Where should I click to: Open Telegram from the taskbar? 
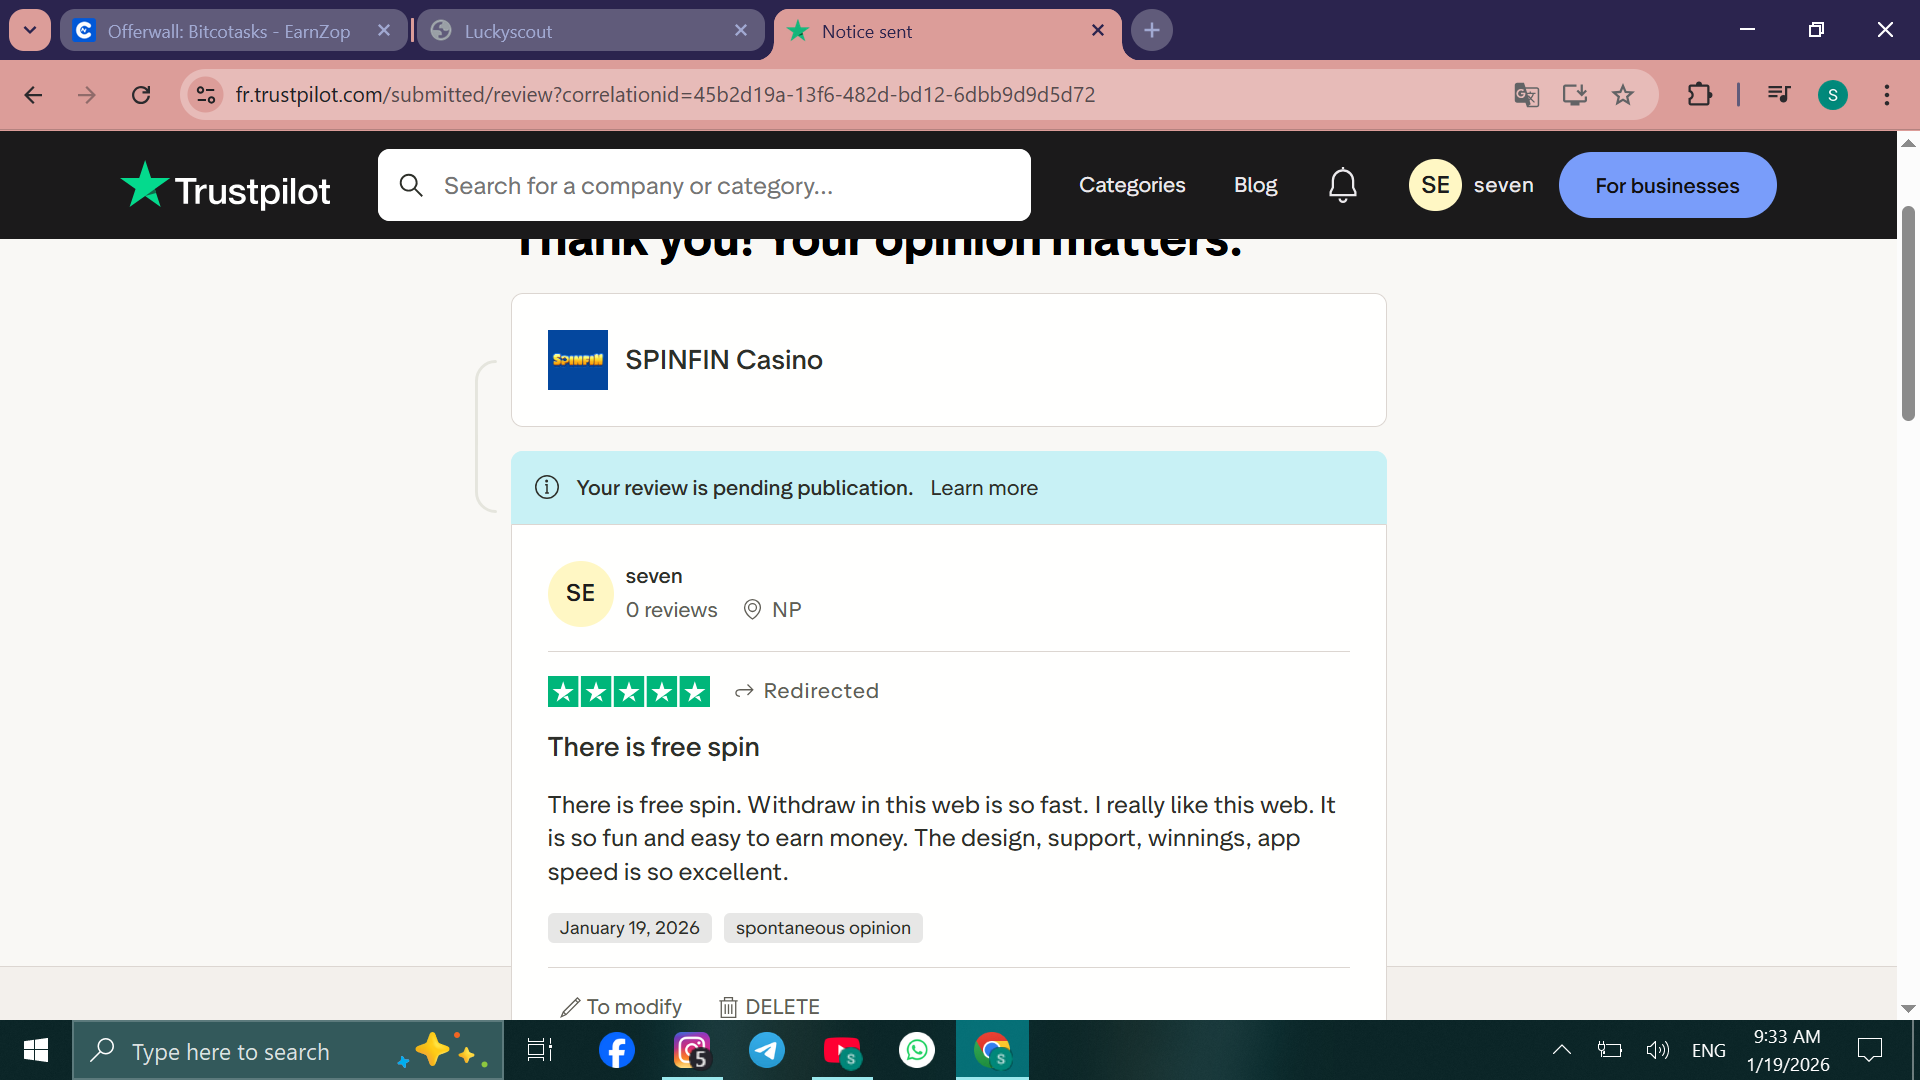click(767, 1050)
